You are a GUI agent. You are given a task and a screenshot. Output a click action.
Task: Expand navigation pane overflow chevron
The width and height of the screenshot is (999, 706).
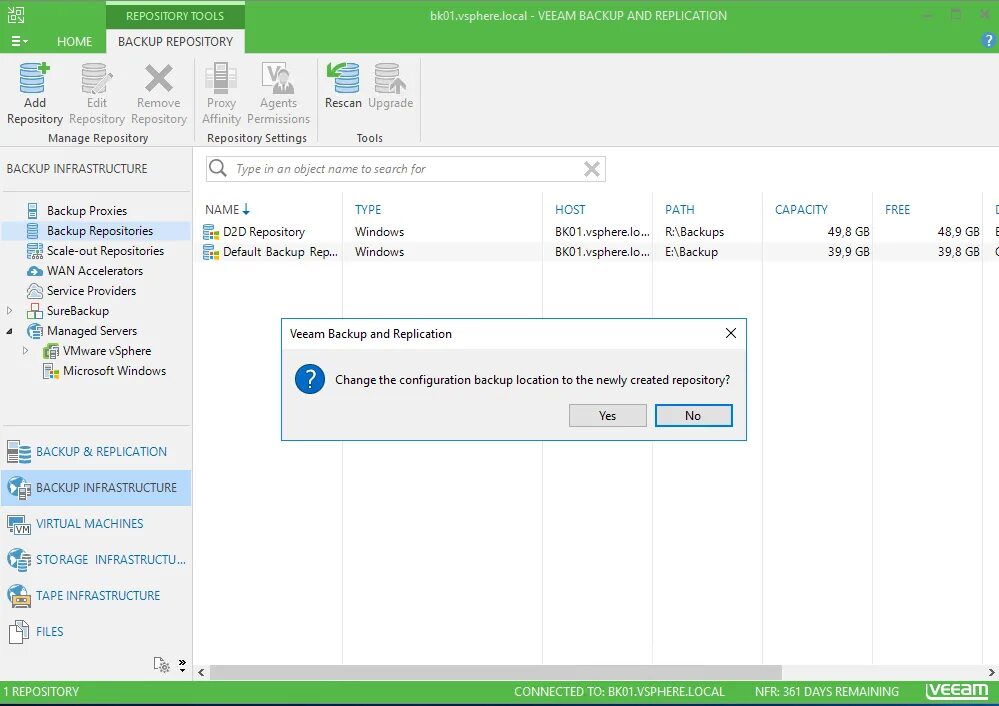tap(182, 665)
